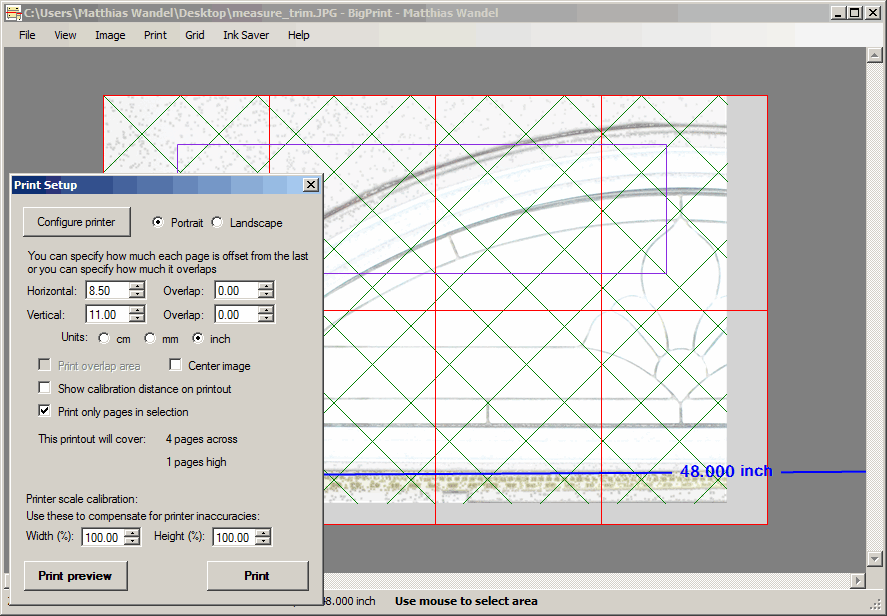Screen dimensions: 887x616
Task: Close the Print Setup dialog
Action: pyautogui.click(x=310, y=185)
